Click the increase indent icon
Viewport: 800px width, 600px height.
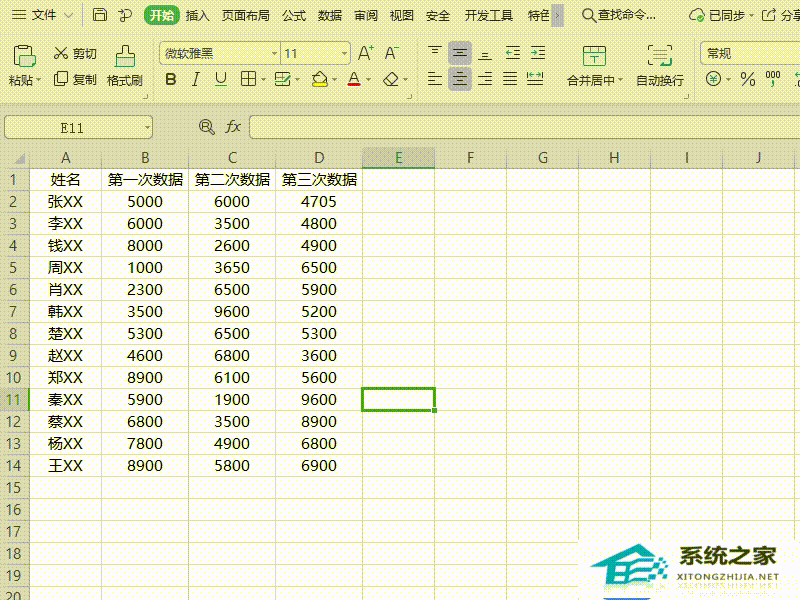tap(538, 53)
